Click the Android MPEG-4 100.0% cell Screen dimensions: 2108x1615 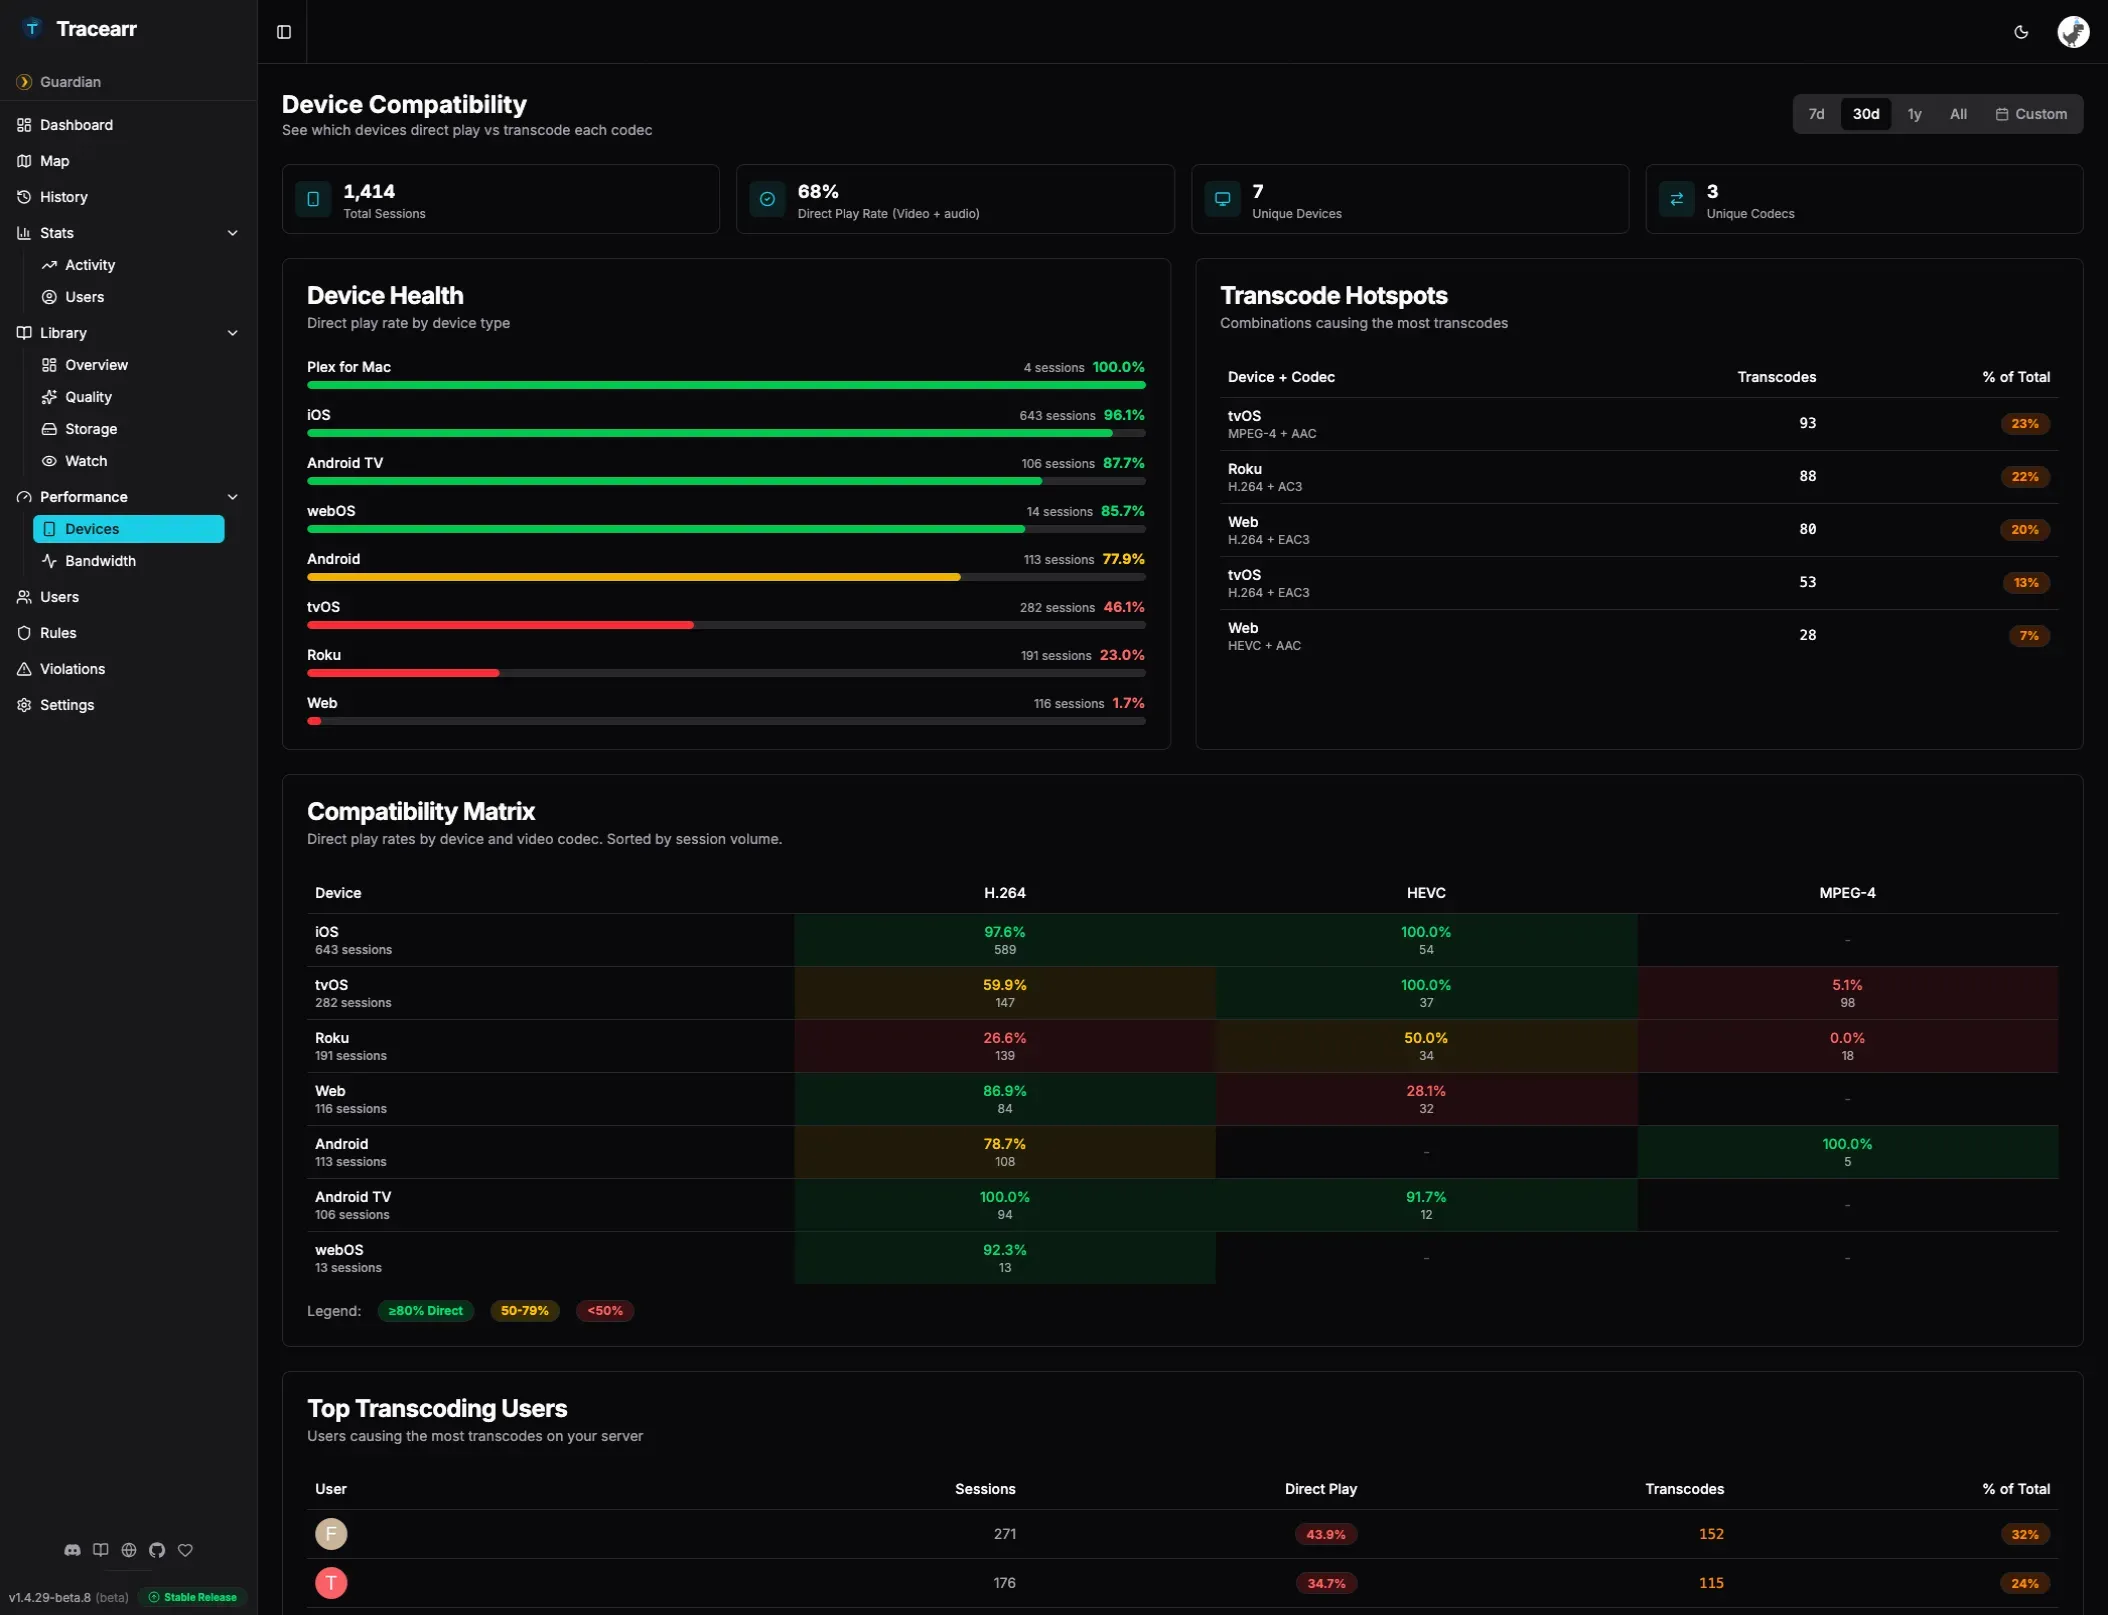(x=1847, y=1152)
